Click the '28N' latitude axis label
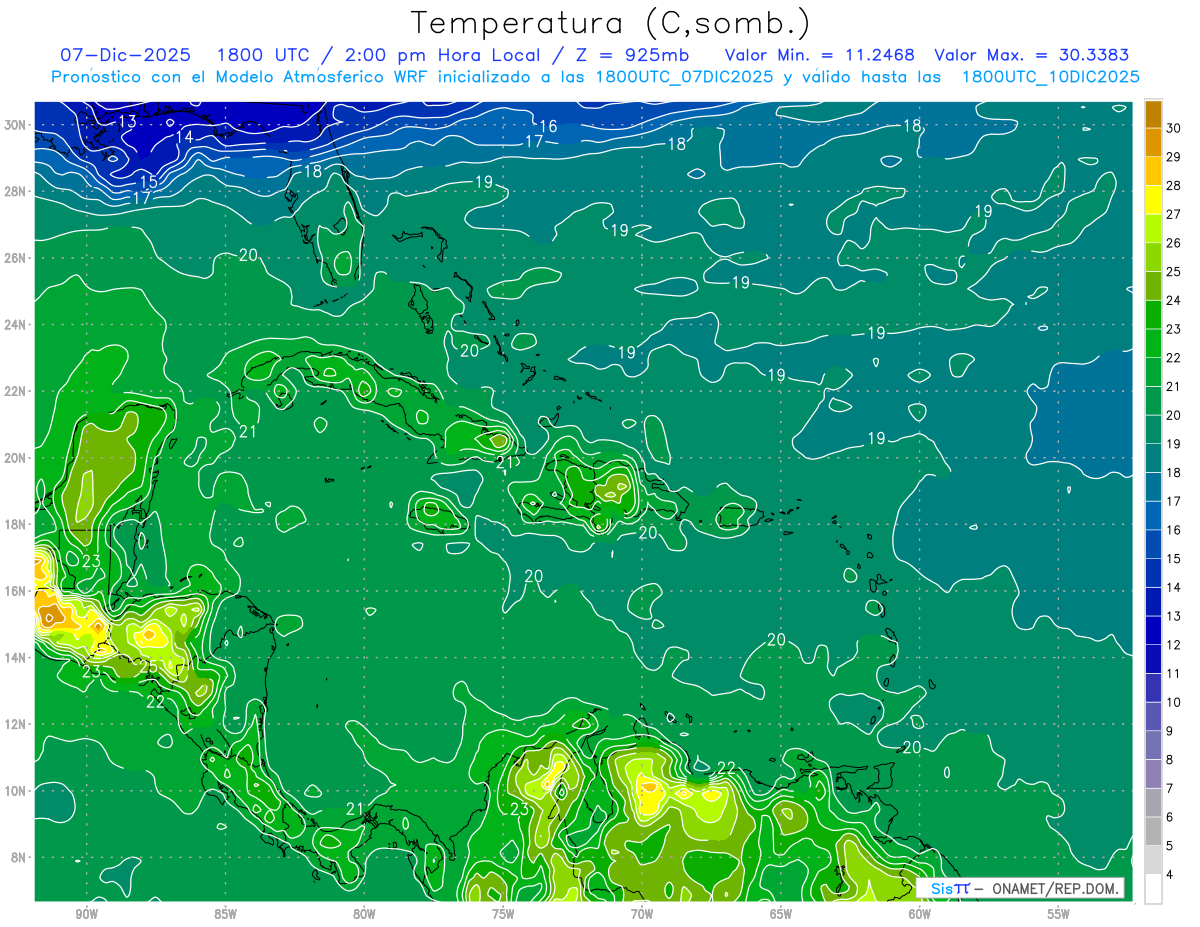This screenshot has width=1200, height=927. [x=16, y=191]
